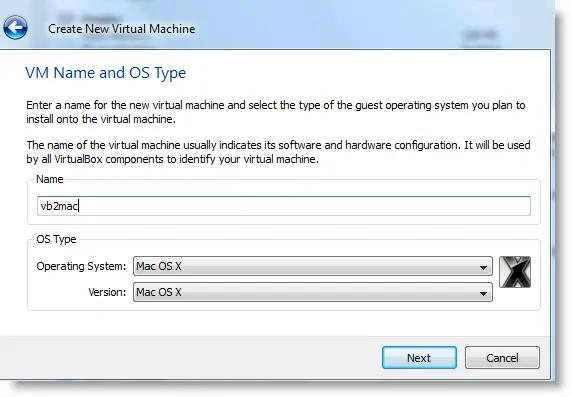
Task: Click the 'VM Name and OS Type' heading
Action: (106, 73)
